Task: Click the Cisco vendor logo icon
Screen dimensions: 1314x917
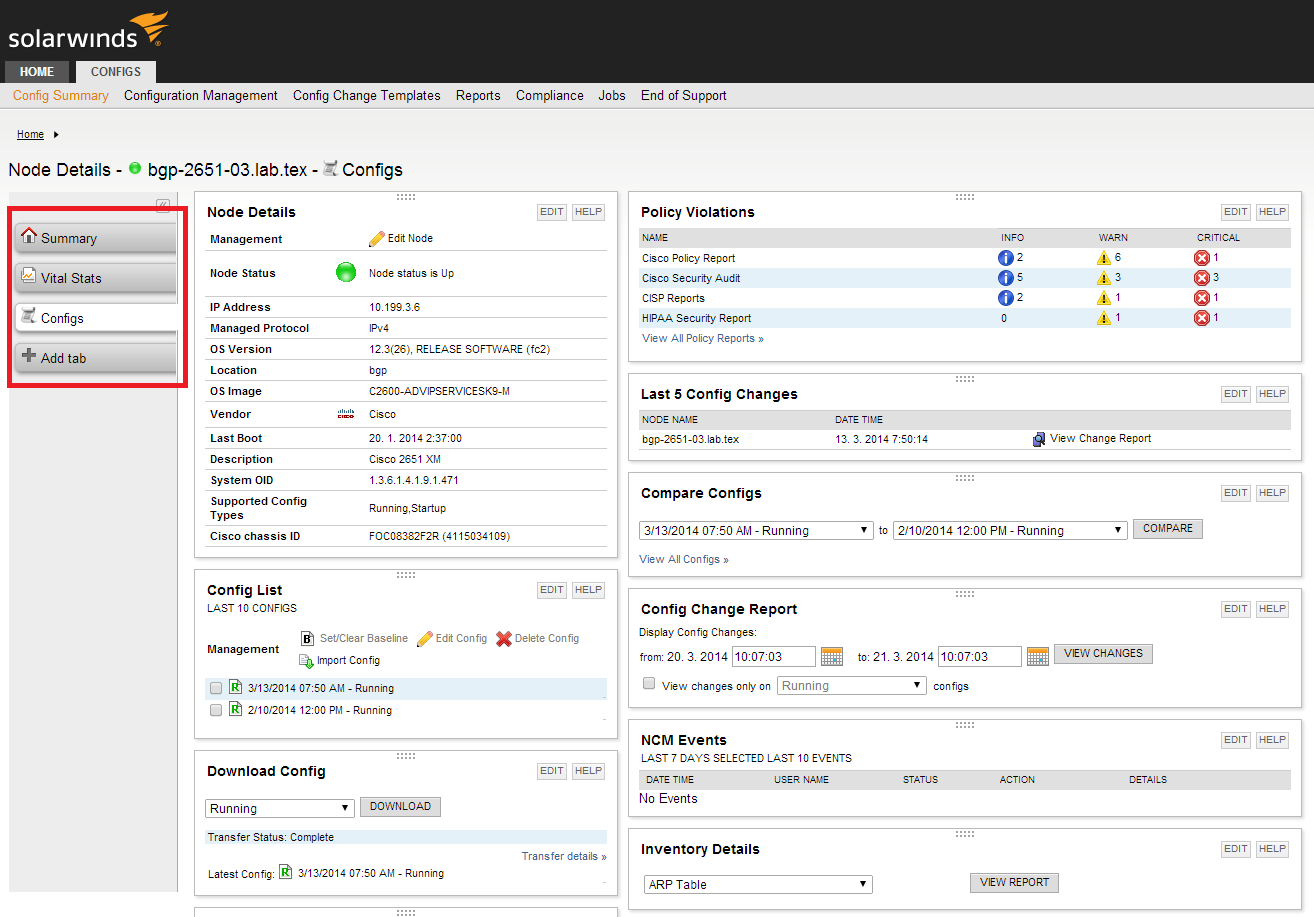Action: point(346,414)
